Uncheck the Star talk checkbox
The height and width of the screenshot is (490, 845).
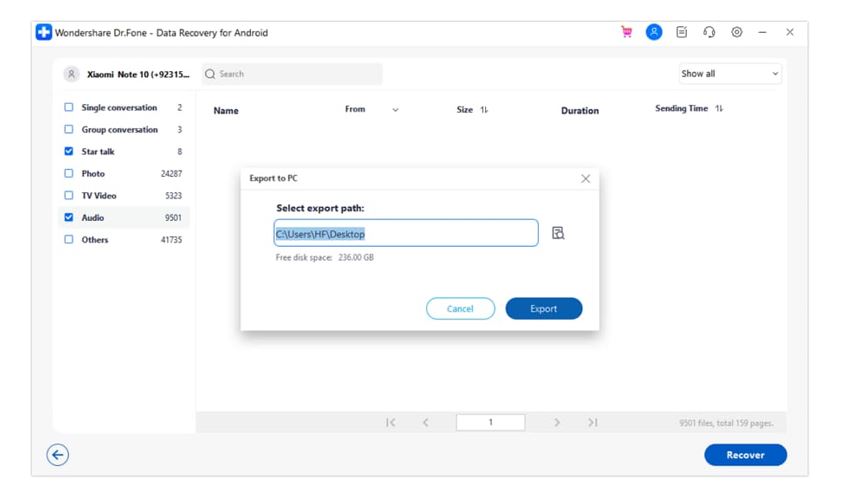[x=68, y=151]
